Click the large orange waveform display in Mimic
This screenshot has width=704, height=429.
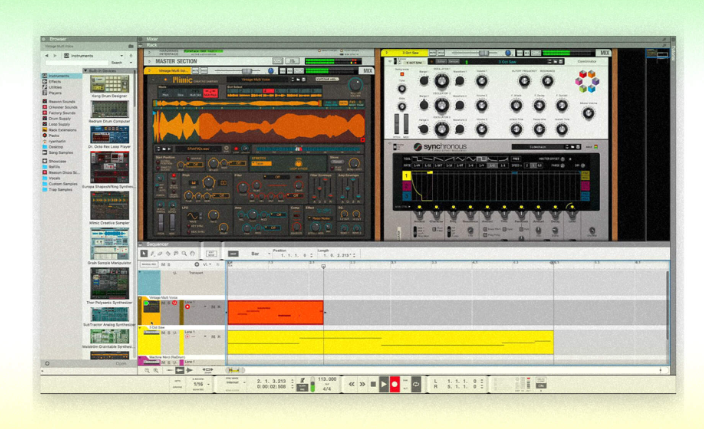(x=259, y=126)
